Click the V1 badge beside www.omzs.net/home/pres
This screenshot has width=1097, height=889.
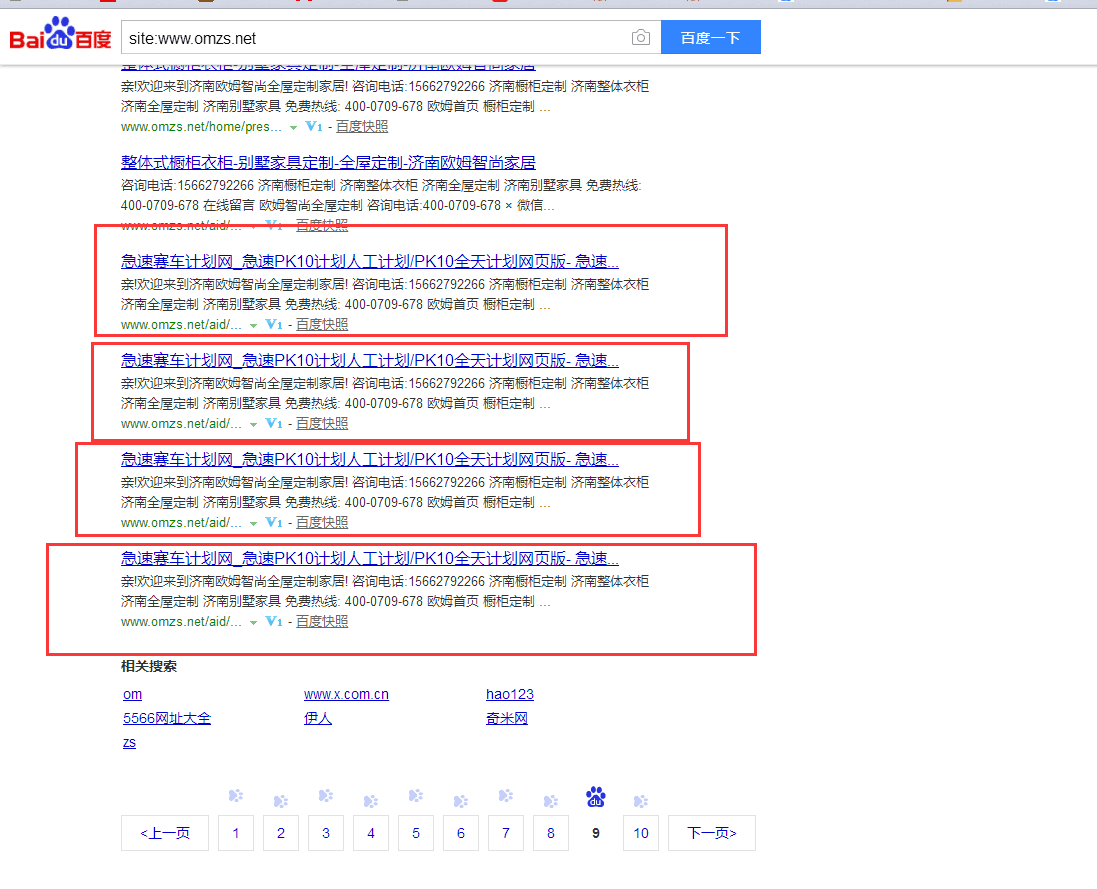point(314,127)
